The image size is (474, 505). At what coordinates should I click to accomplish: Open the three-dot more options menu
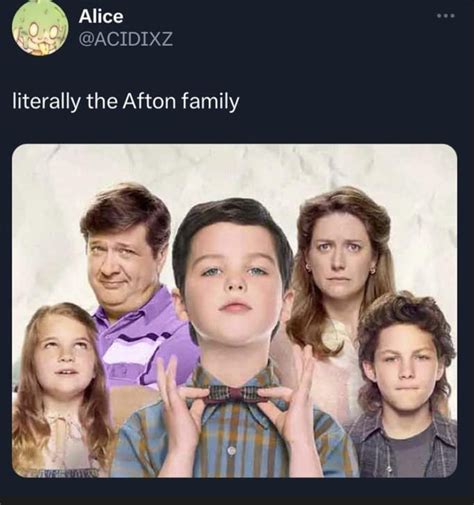tap(445, 16)
